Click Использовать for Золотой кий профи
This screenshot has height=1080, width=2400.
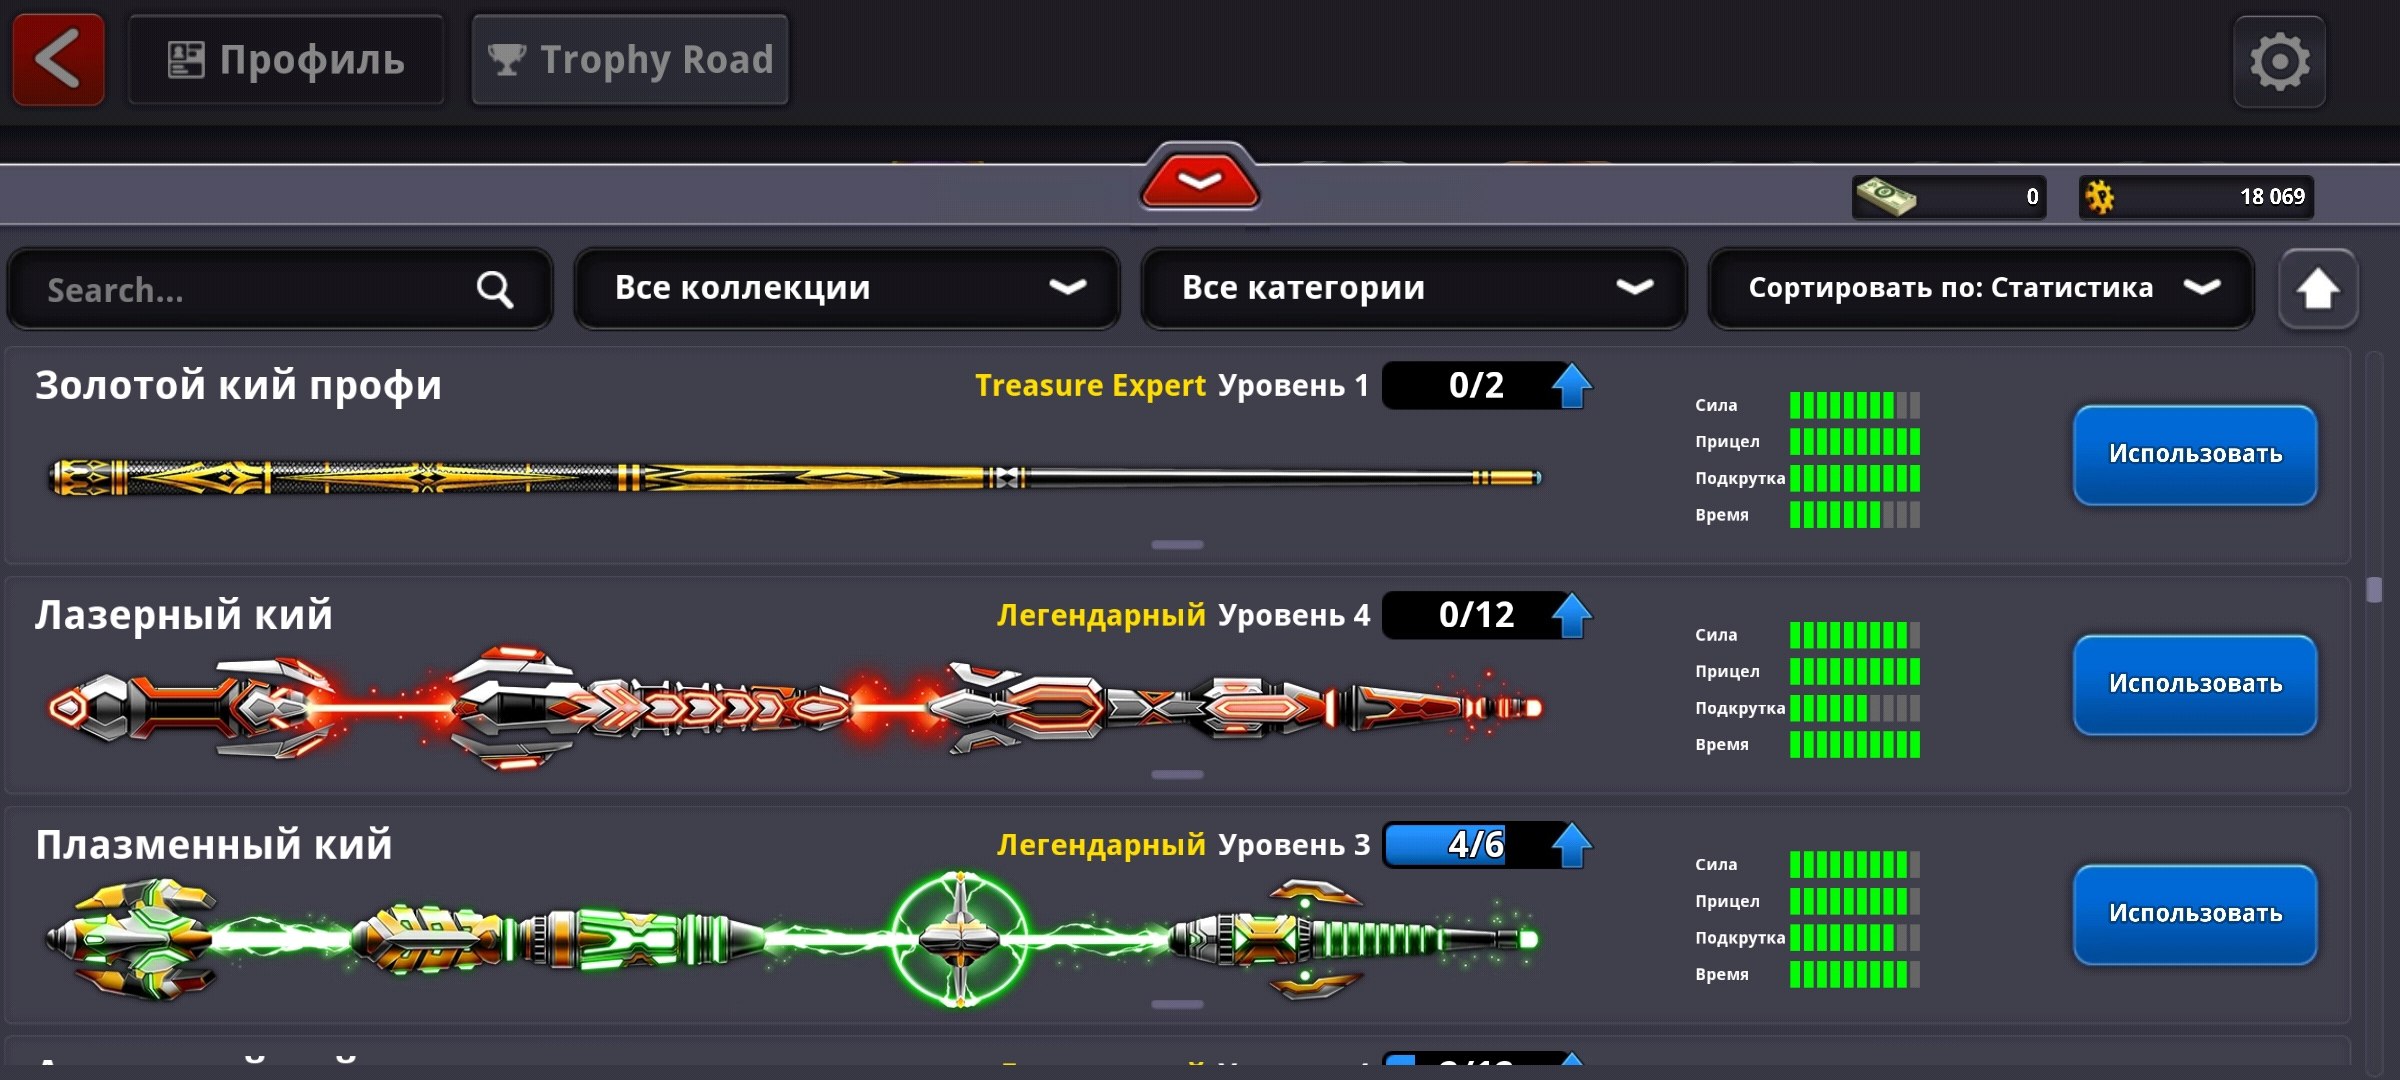pyautogui.click(x=2195, y=454)
